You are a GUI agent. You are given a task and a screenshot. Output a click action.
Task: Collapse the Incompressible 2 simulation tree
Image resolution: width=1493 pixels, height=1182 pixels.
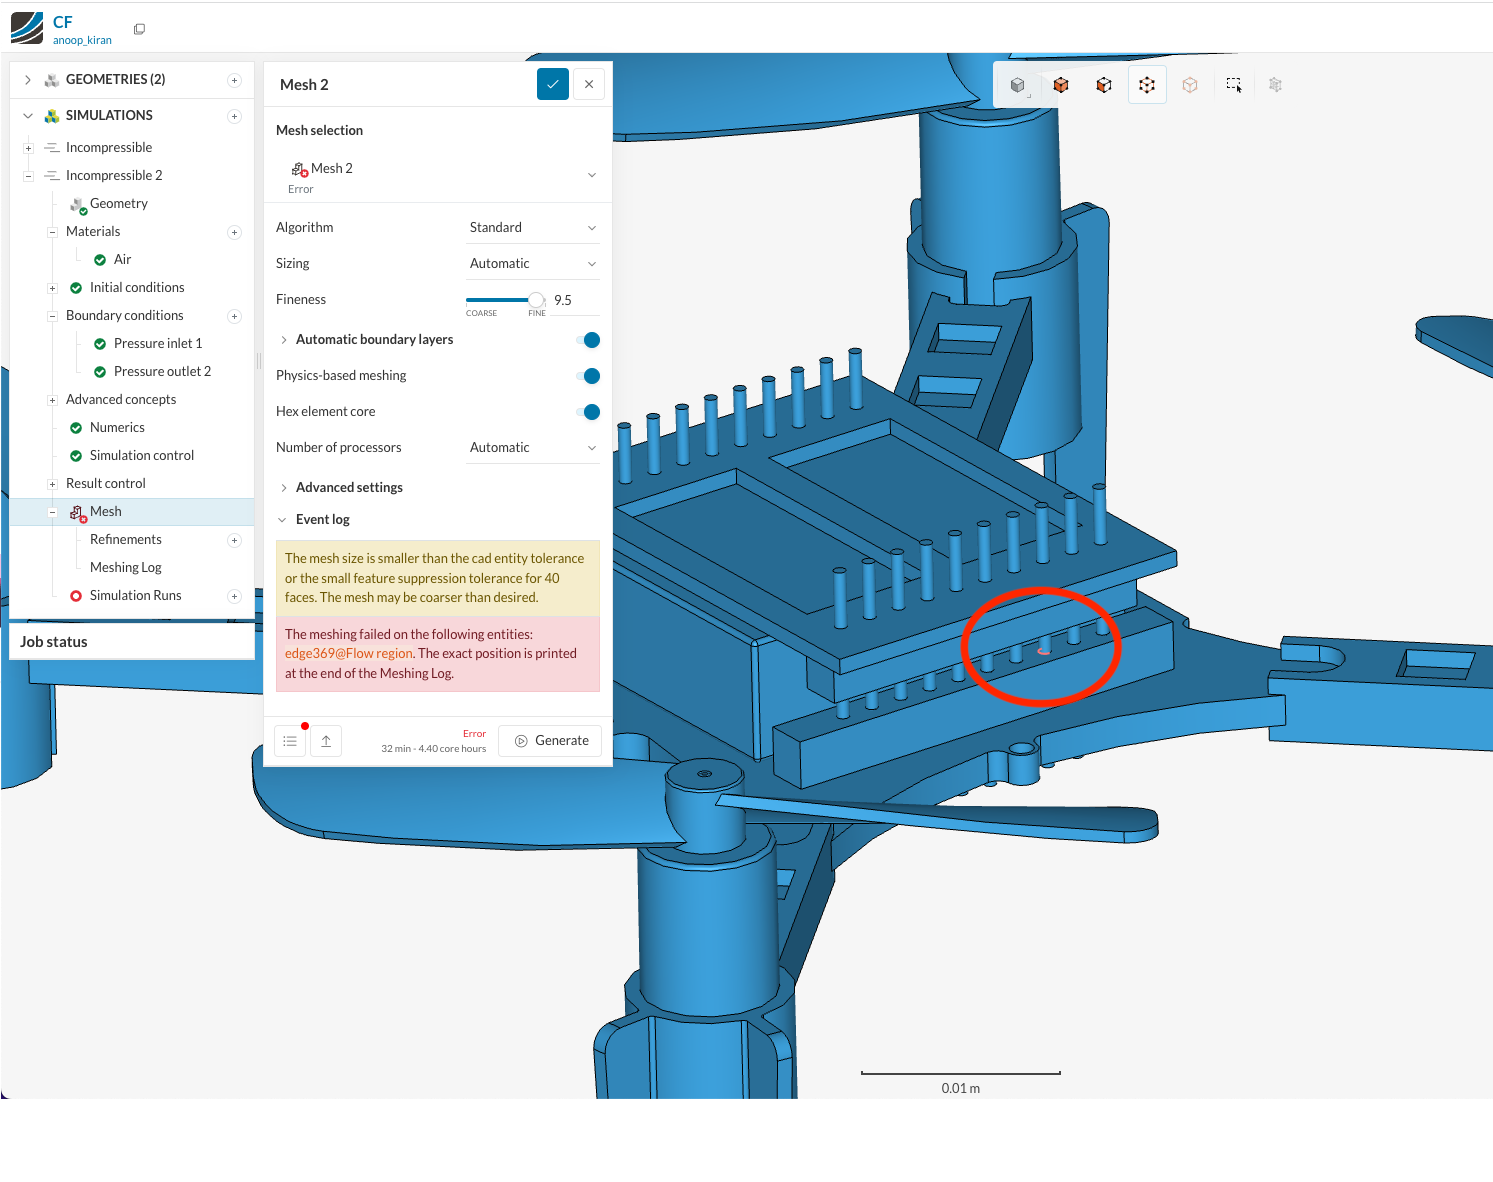(28, 175)
